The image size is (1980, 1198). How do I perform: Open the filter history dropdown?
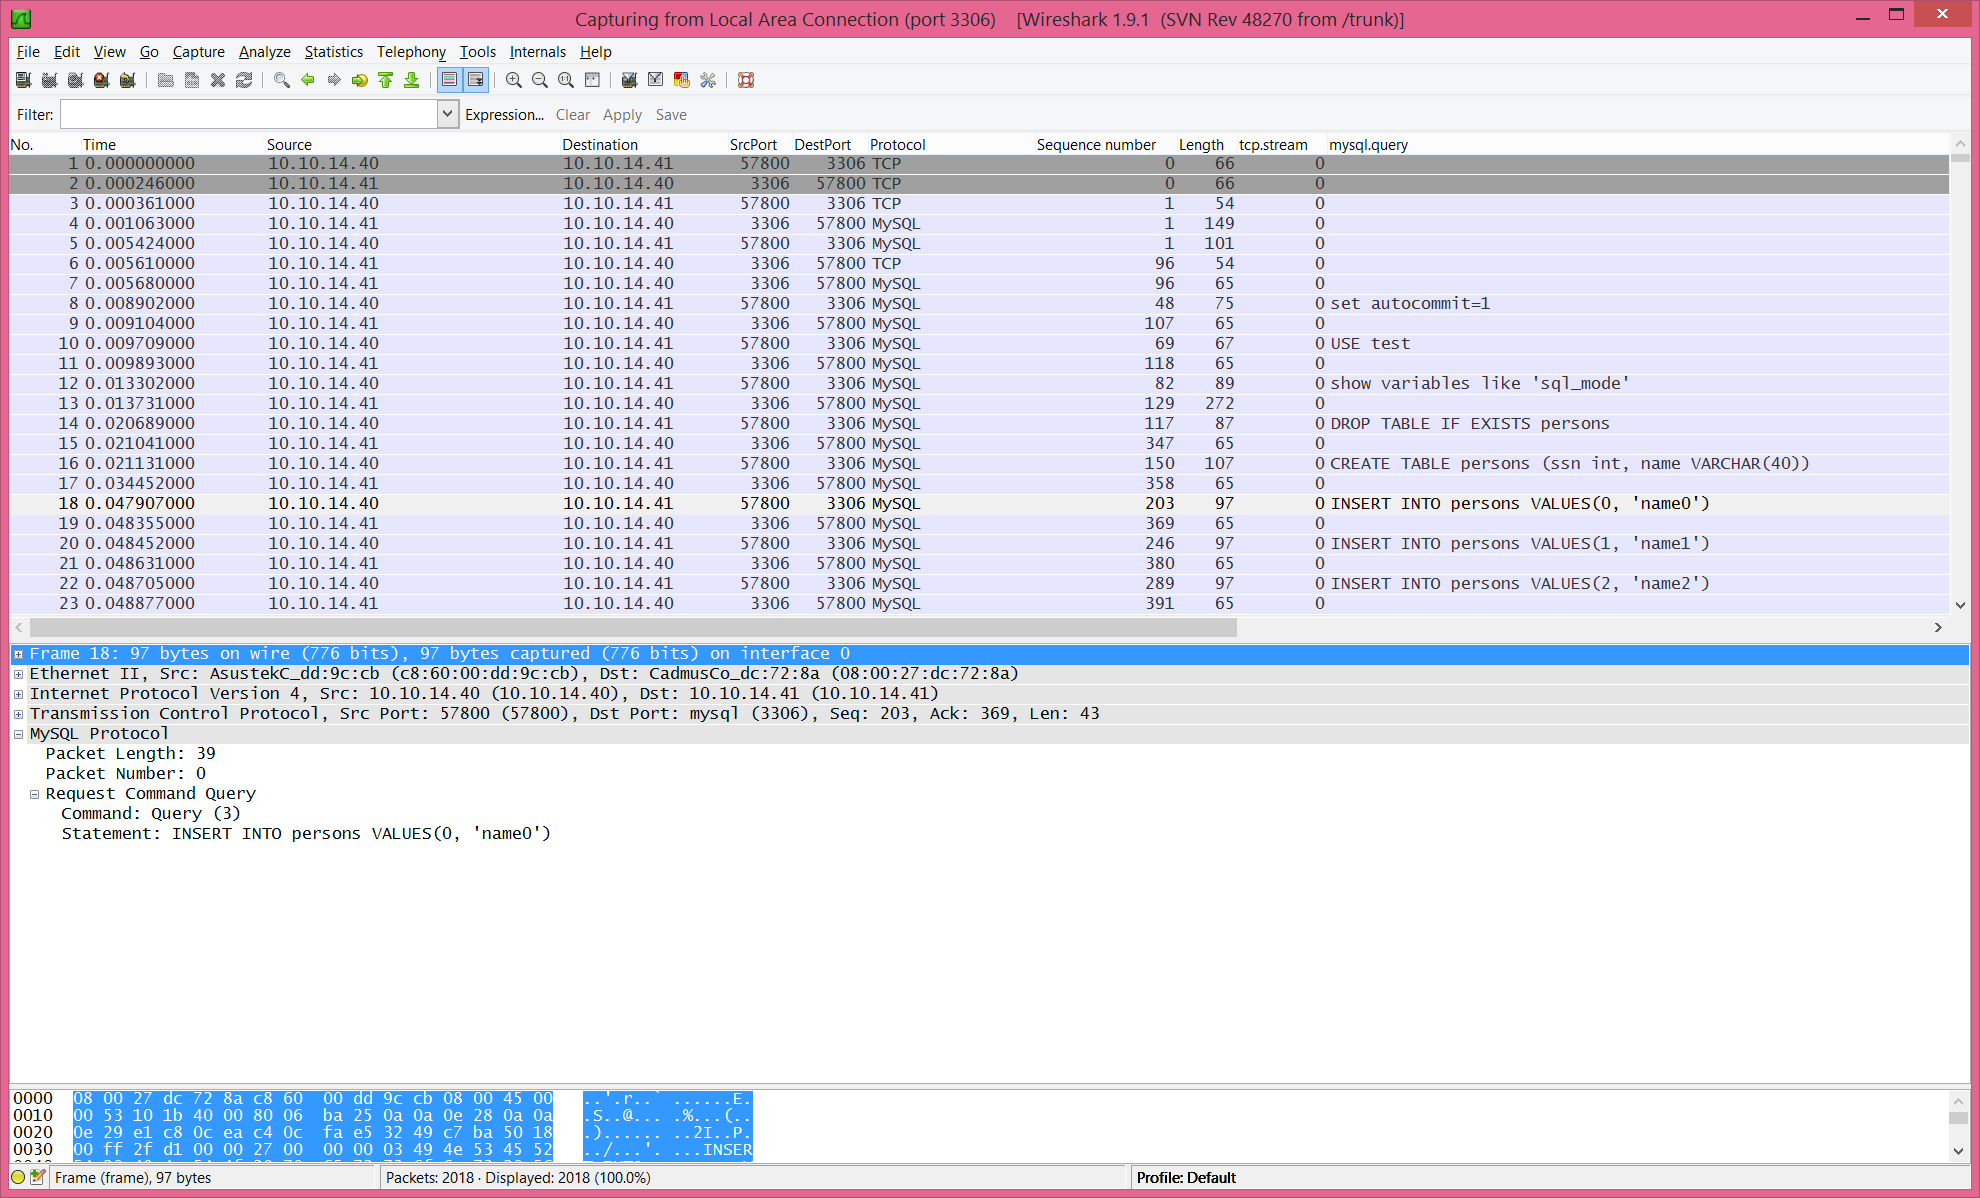click(x=448, y=114)
